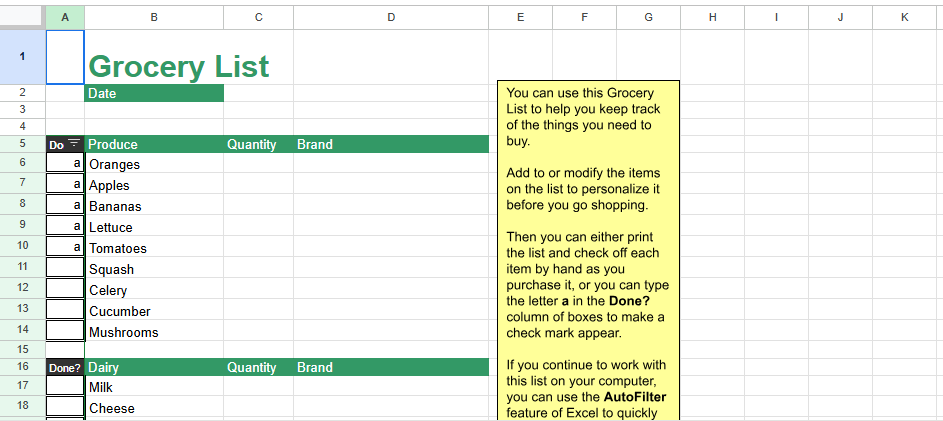
Task: Open the filter icon in cell A5
Action: tap(73, 144)
